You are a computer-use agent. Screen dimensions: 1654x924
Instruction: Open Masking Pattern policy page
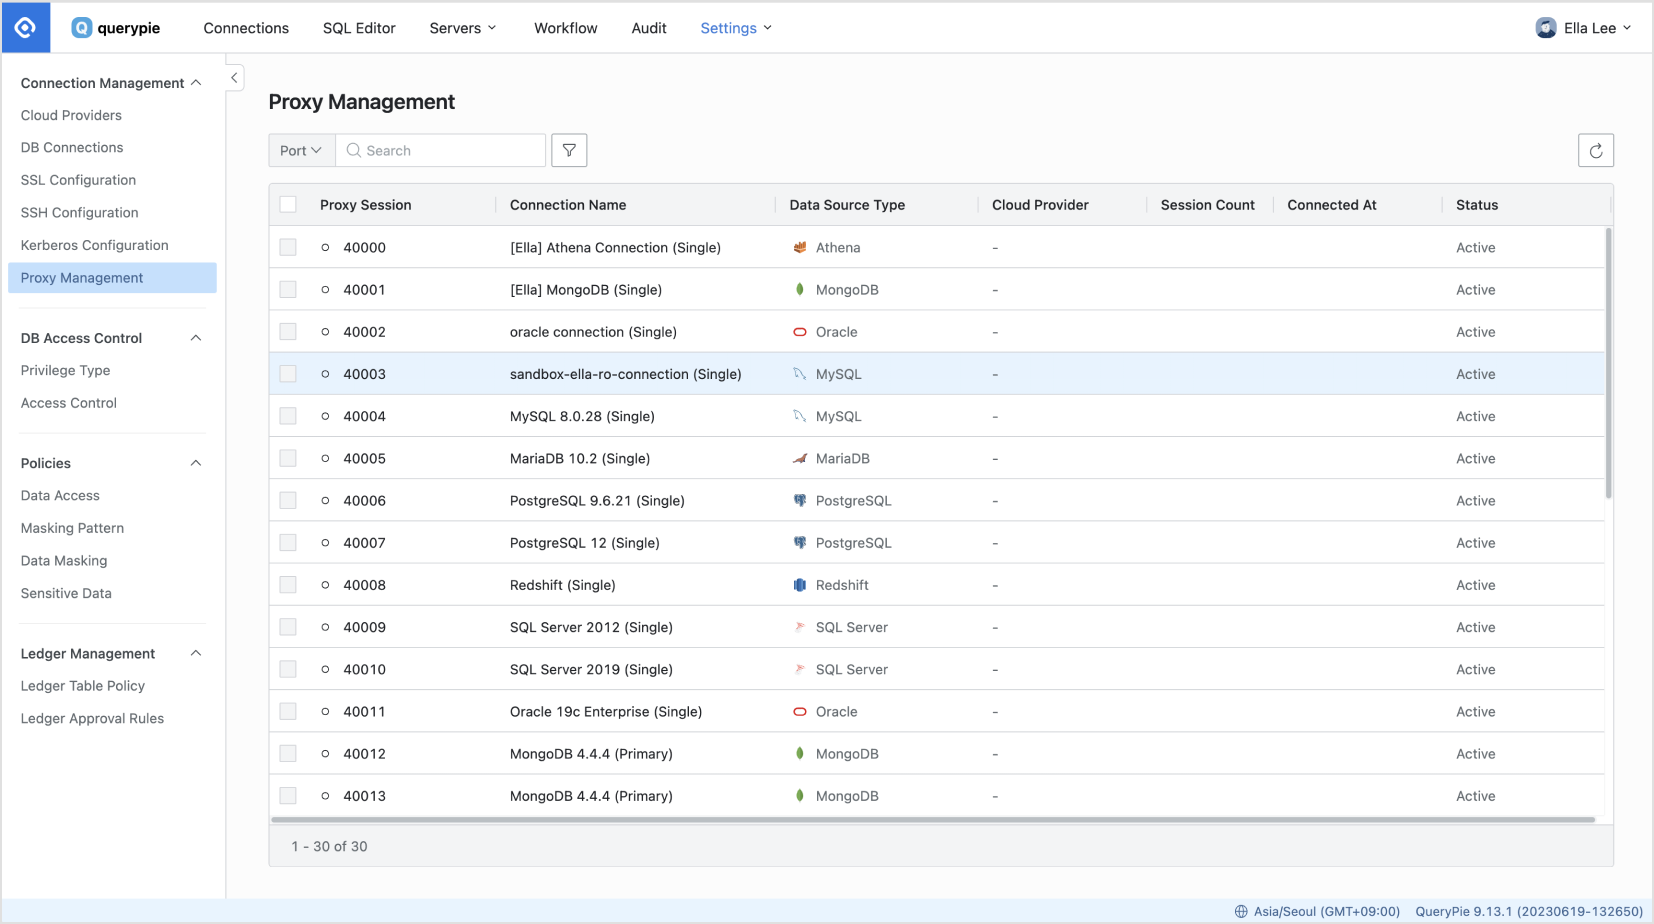click(x=72, y=528)
